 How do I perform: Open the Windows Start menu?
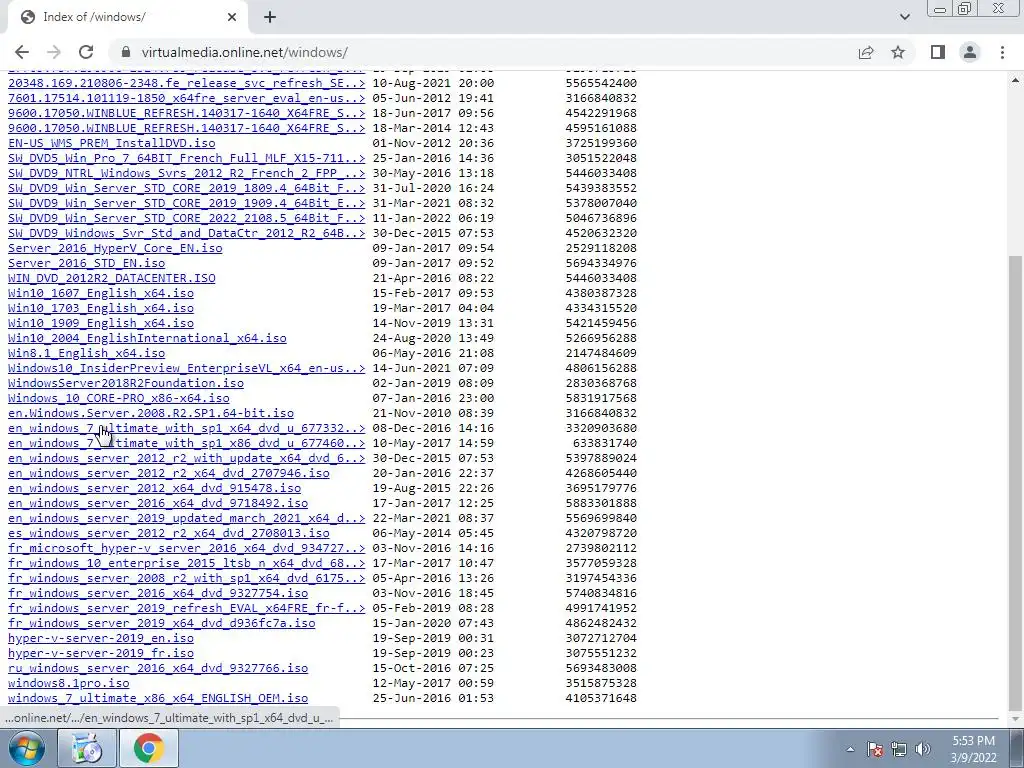pos(25,748)
